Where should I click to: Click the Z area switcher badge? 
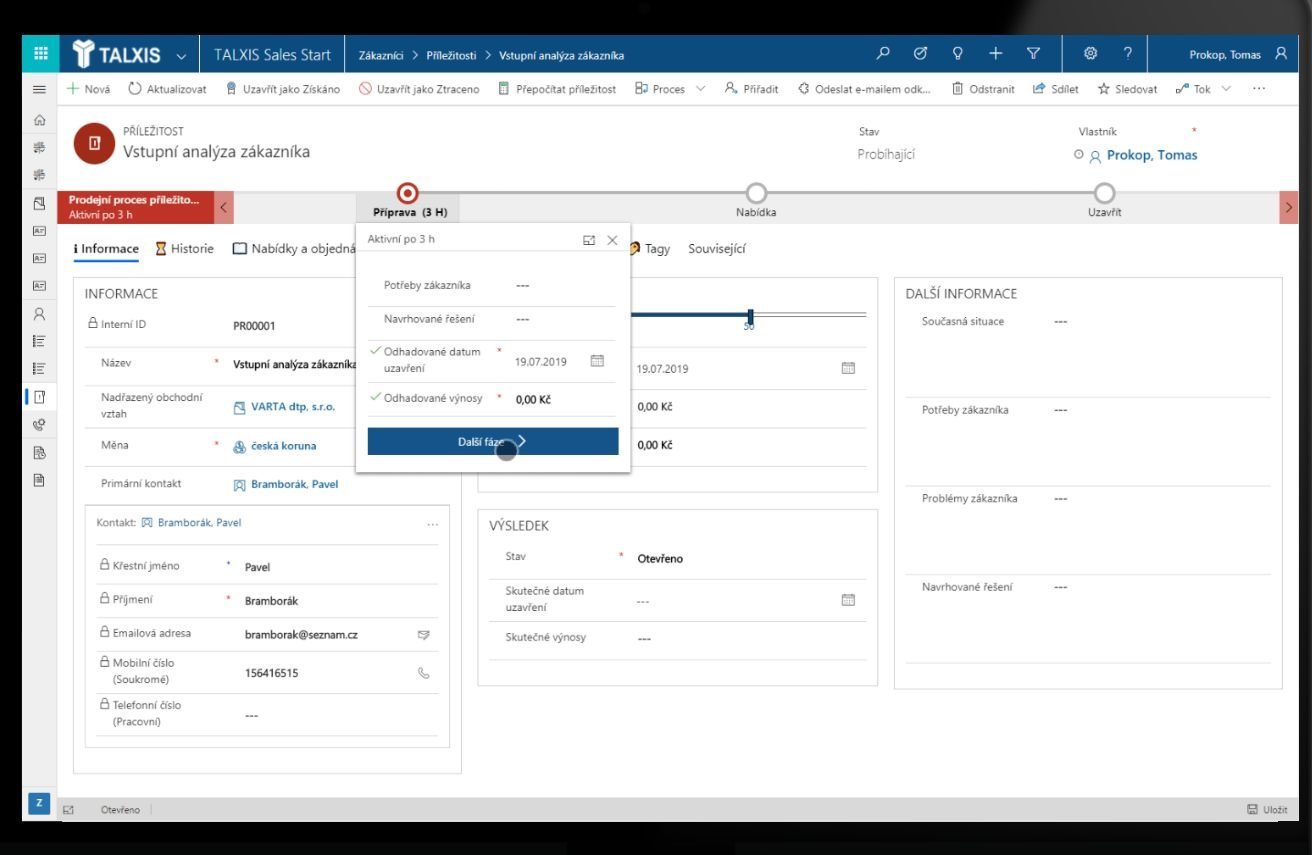point(39,804)
